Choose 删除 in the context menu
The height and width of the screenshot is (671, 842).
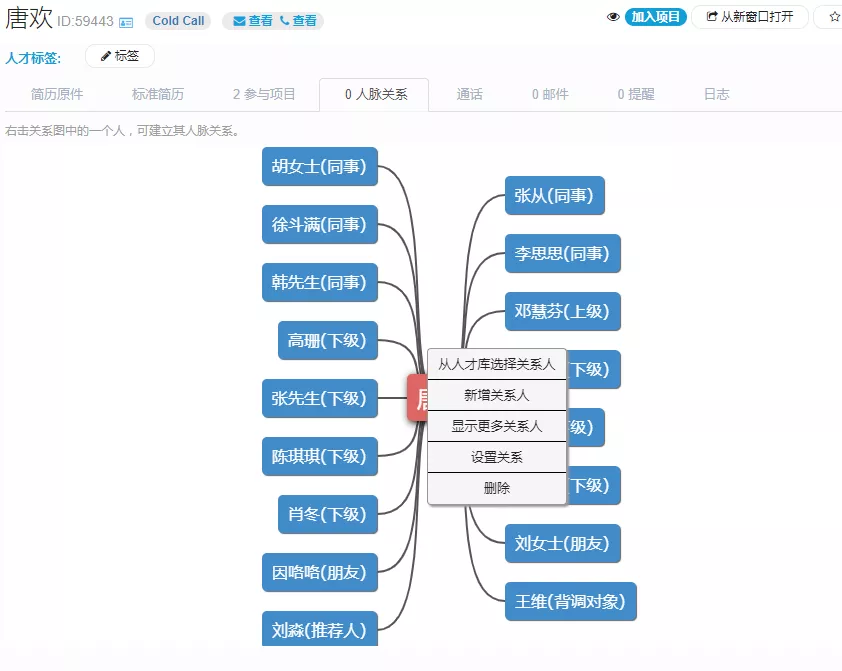(497, 488)
